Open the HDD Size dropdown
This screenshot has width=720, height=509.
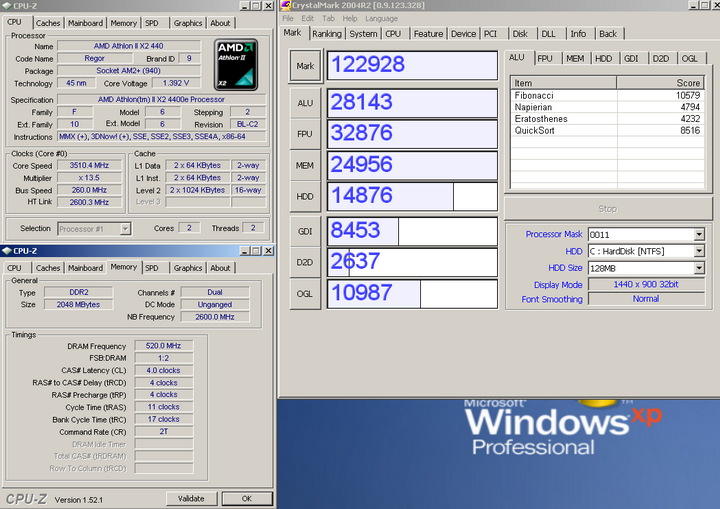point(699,268)
